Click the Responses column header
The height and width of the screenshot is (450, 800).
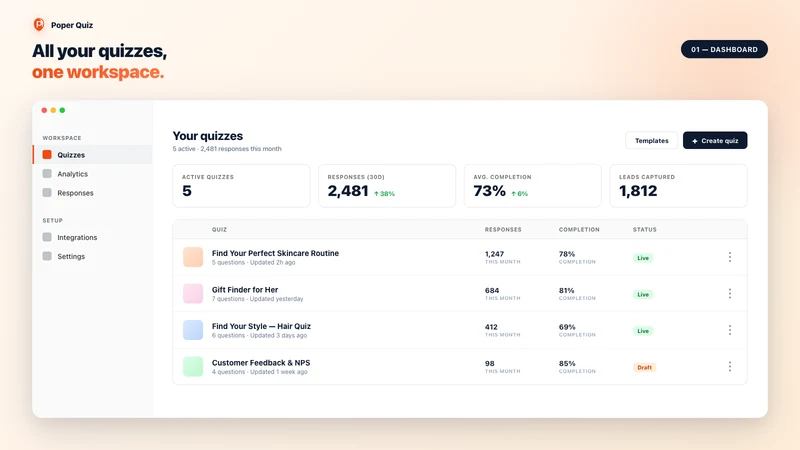(x=503, y=230)
